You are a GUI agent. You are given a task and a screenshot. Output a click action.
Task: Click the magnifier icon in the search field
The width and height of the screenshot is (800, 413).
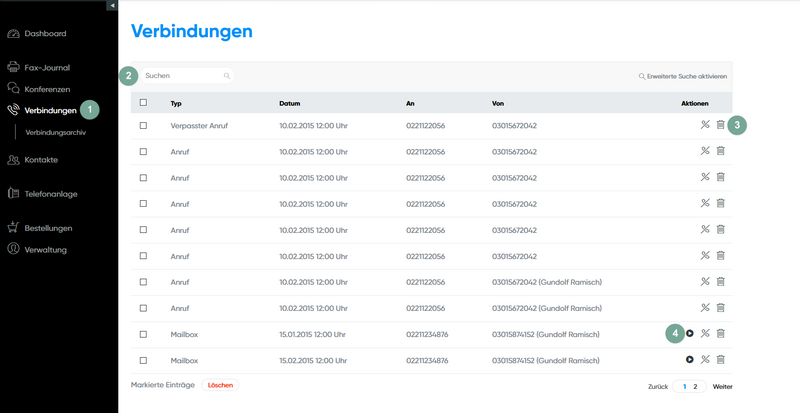(227, 76)
